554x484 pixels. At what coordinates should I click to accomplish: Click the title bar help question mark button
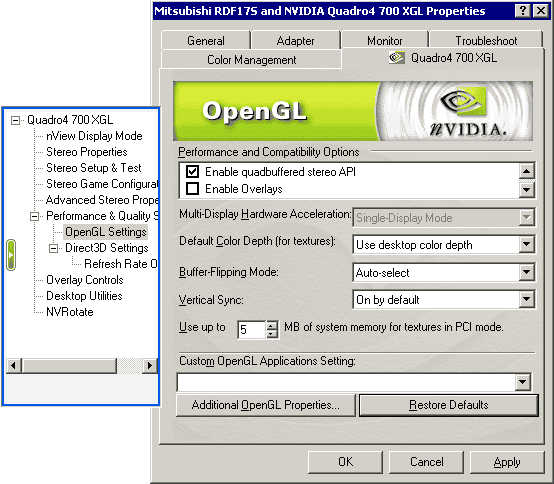523,11
